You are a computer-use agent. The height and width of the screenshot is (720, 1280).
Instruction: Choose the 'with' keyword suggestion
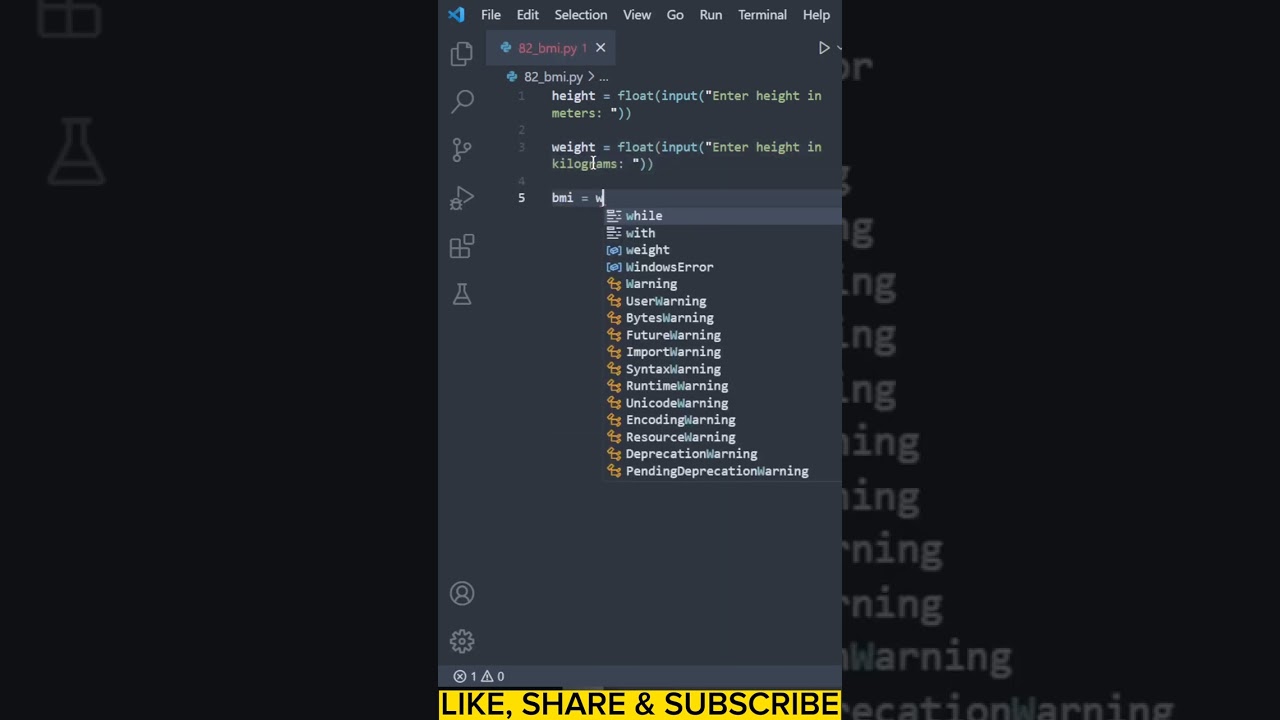point(722,233)
